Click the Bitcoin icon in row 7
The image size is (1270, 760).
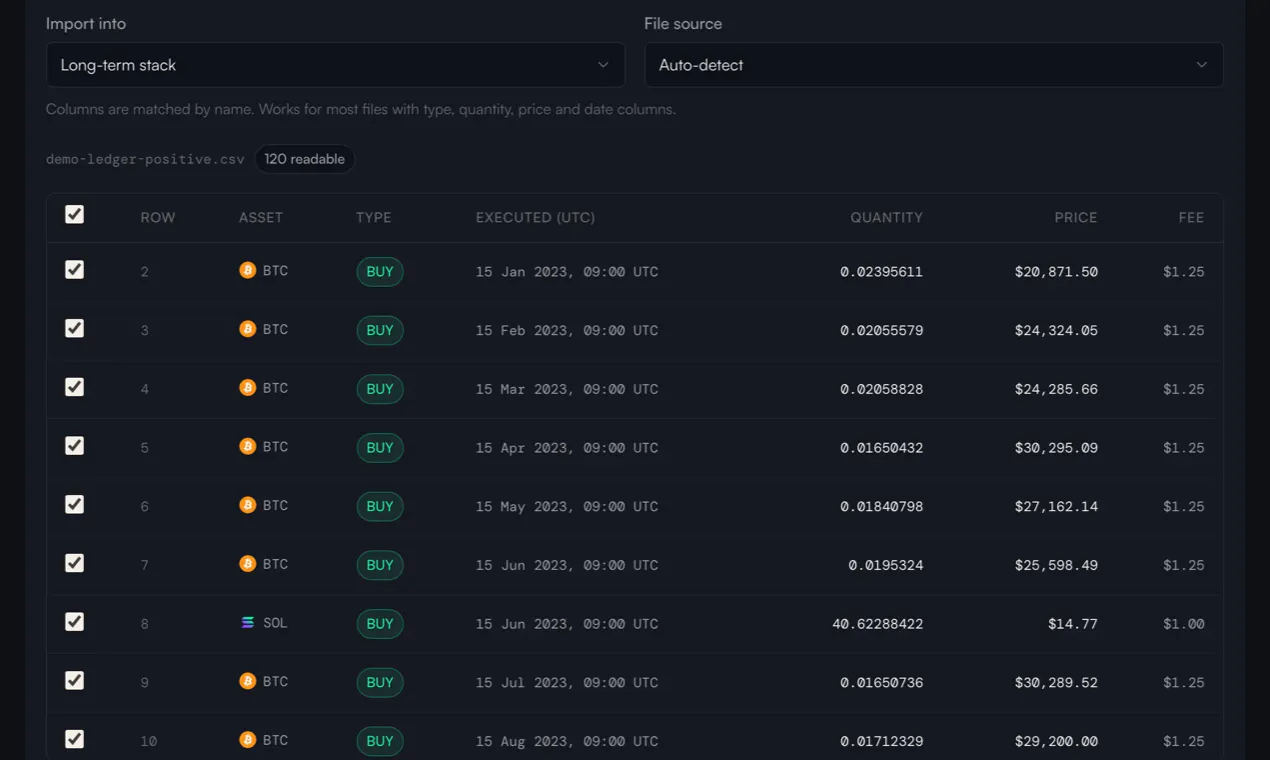pos(248,564)
